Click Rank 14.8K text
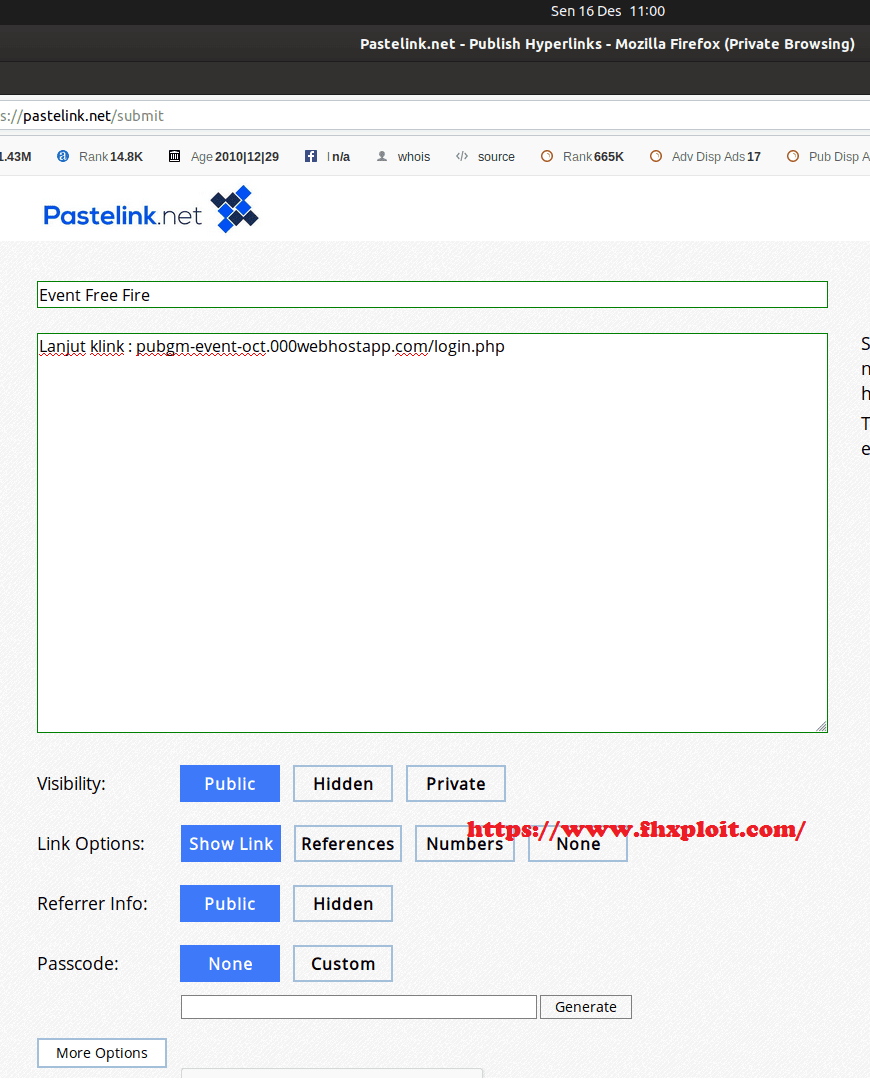 (x=111, y=157)
